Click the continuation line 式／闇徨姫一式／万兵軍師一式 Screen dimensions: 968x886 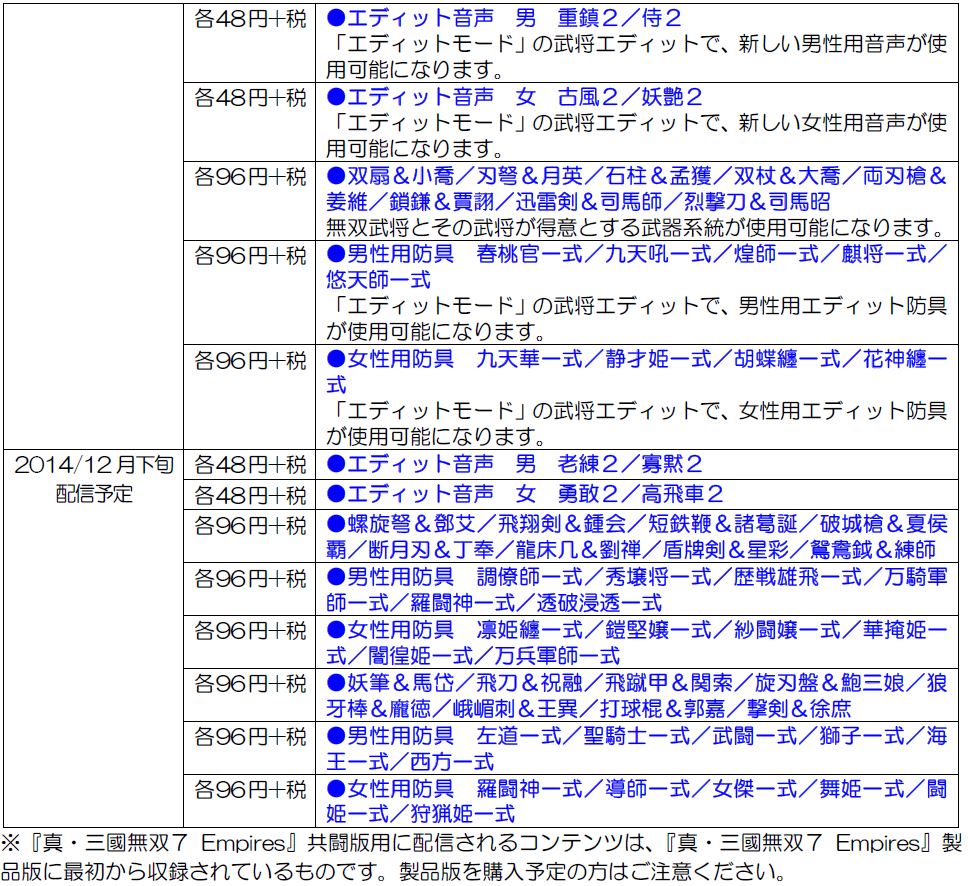[473, 656]
